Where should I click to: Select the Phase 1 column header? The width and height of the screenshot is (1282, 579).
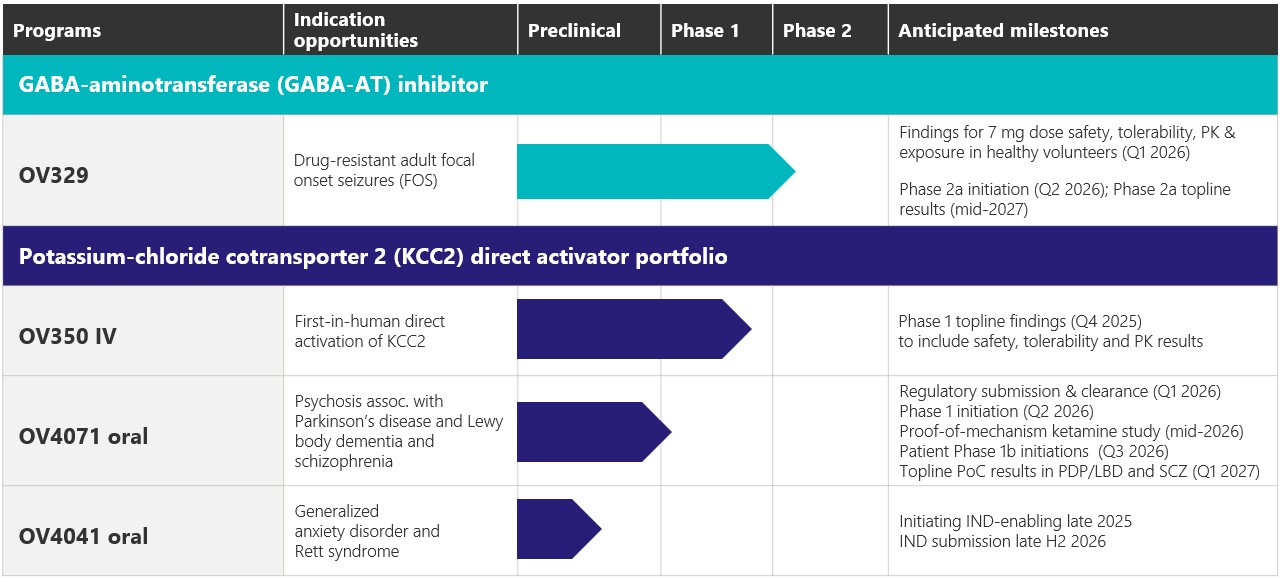705,30
